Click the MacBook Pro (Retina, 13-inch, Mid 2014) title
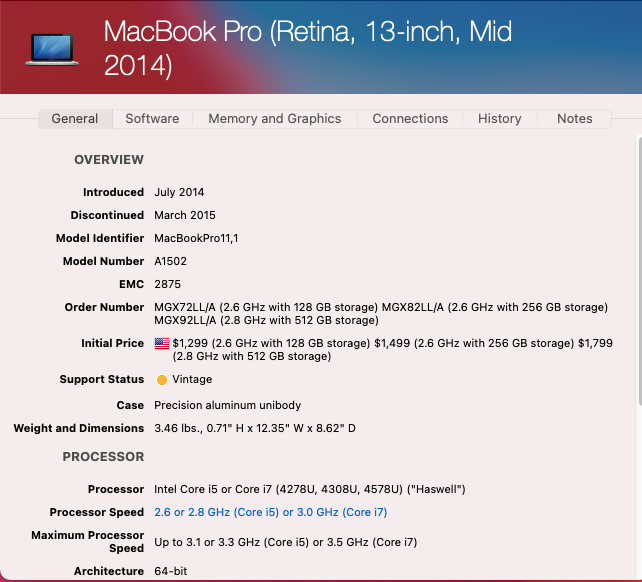The height and width of the screenshot is (582, 642). click(307, 48)
